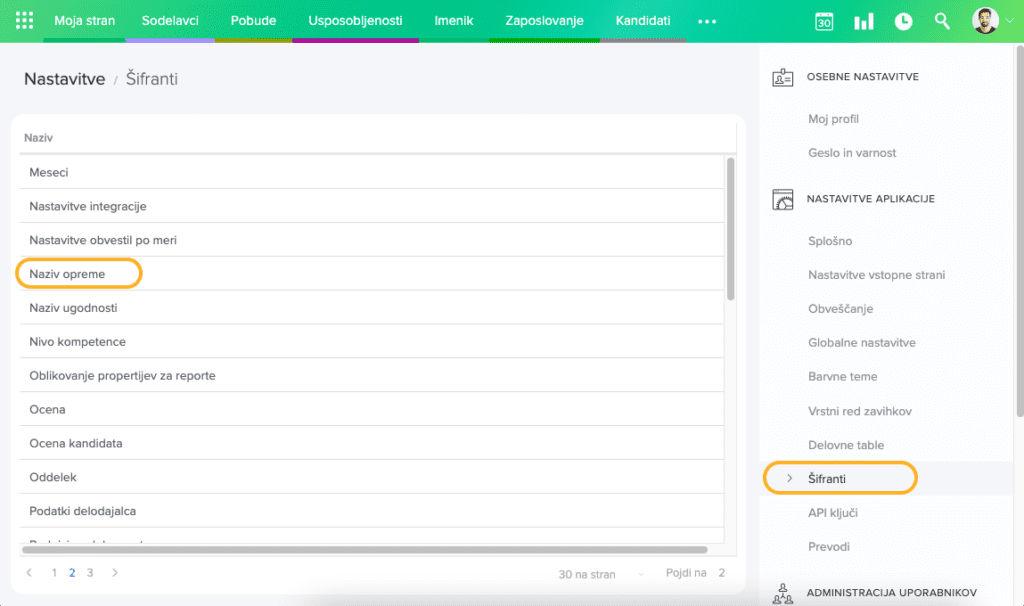
Task: Click the Osebne nastavitve section icon
Action: tap(783, 77)
